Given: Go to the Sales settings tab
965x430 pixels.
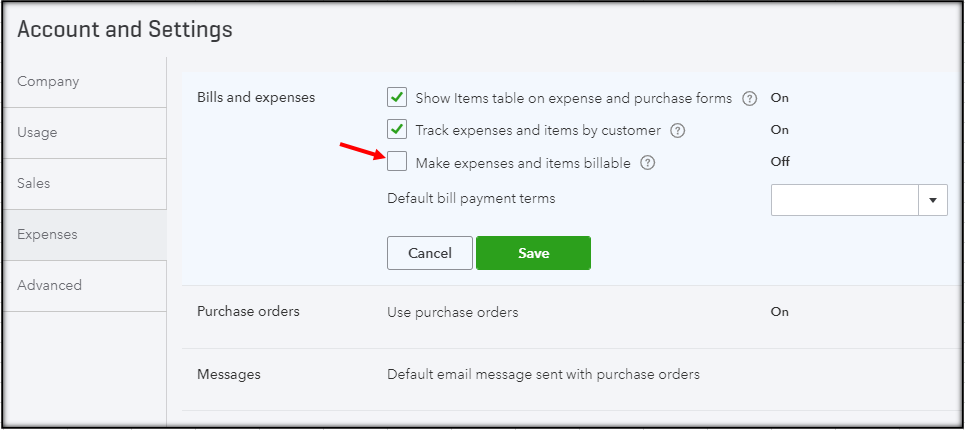Looking at the screenshot, I should [34, 184].
